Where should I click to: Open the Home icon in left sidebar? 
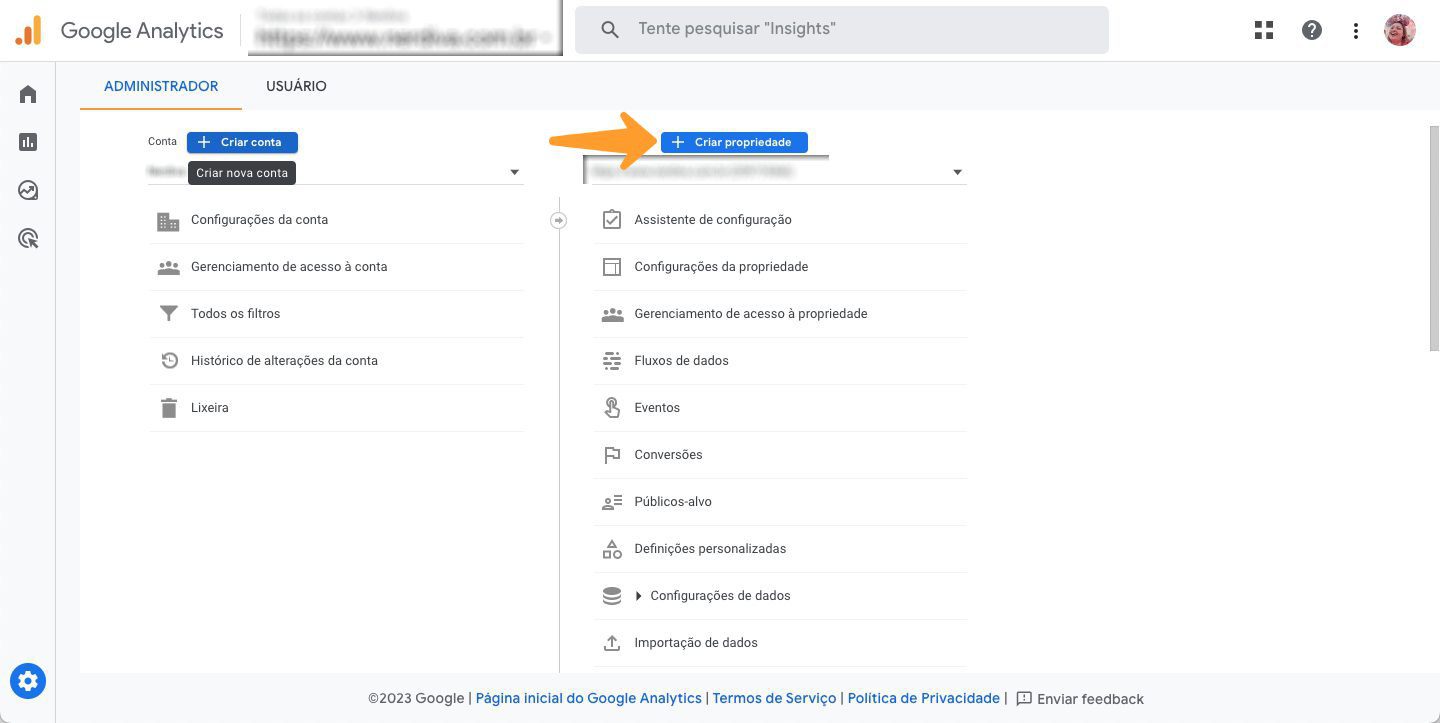pos(28,94)
